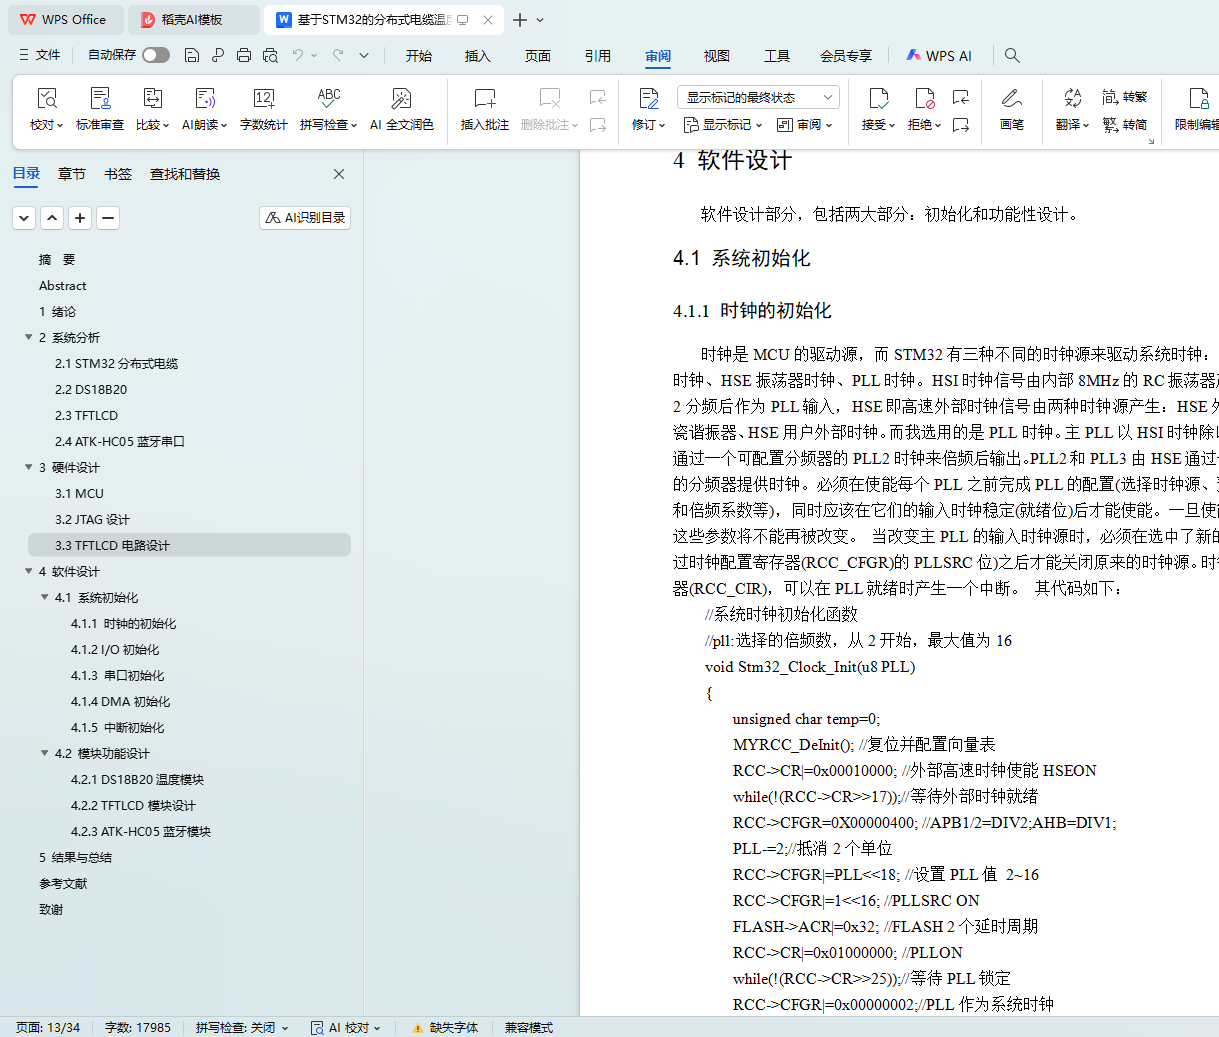Image resolution: width=1219 pixels, height=1037 pixels.
Task: Toggle the 自动保存 autosave switch
Action: 155,55
